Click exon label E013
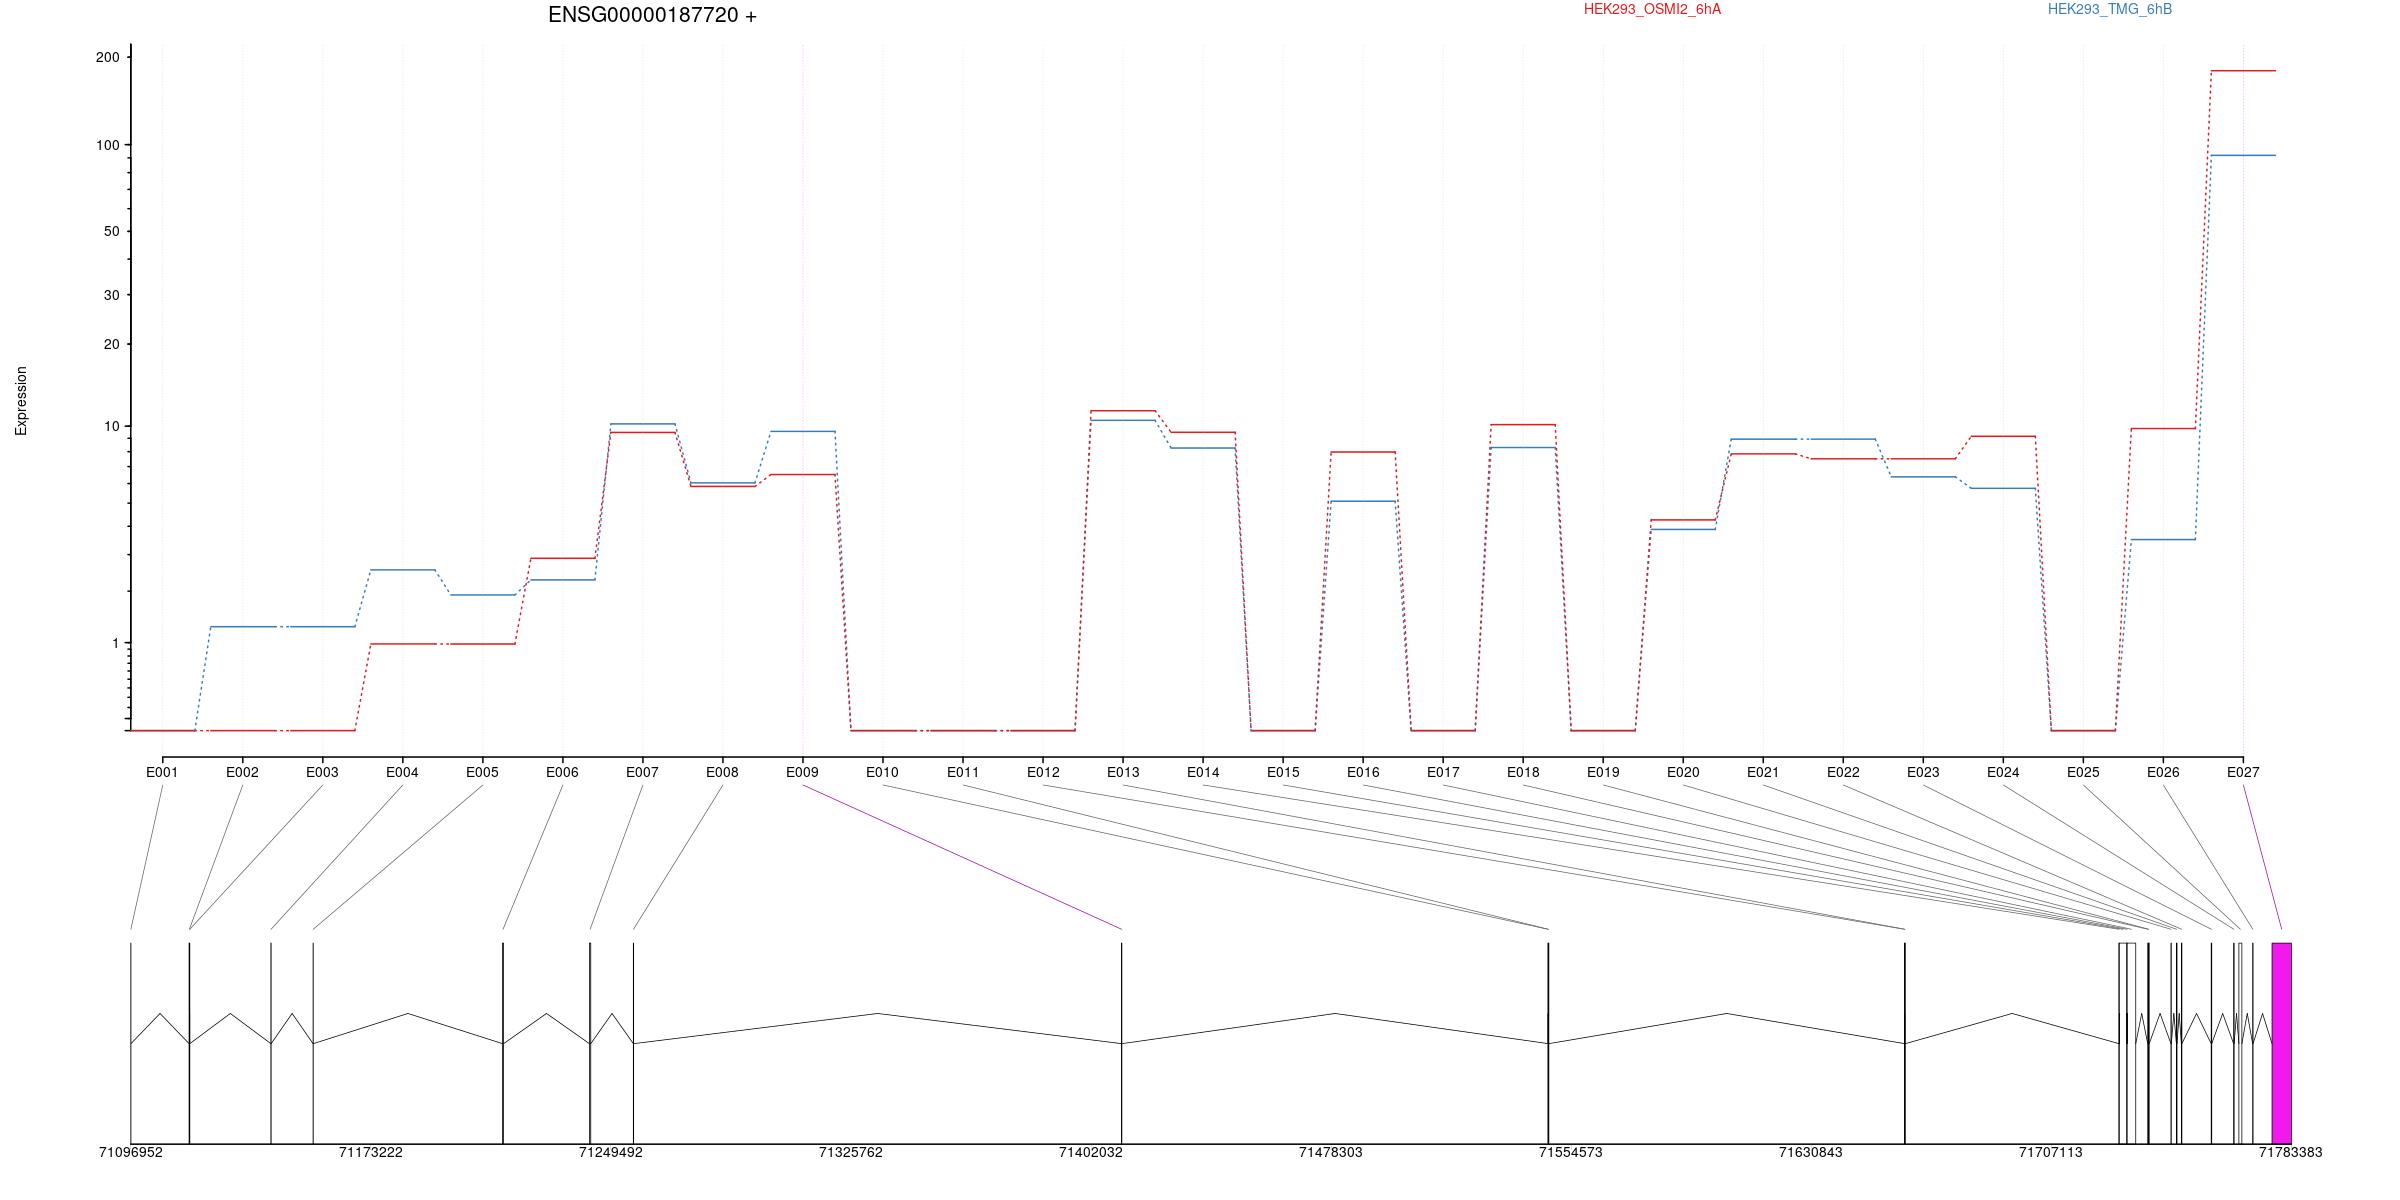 pos(1123,772)
